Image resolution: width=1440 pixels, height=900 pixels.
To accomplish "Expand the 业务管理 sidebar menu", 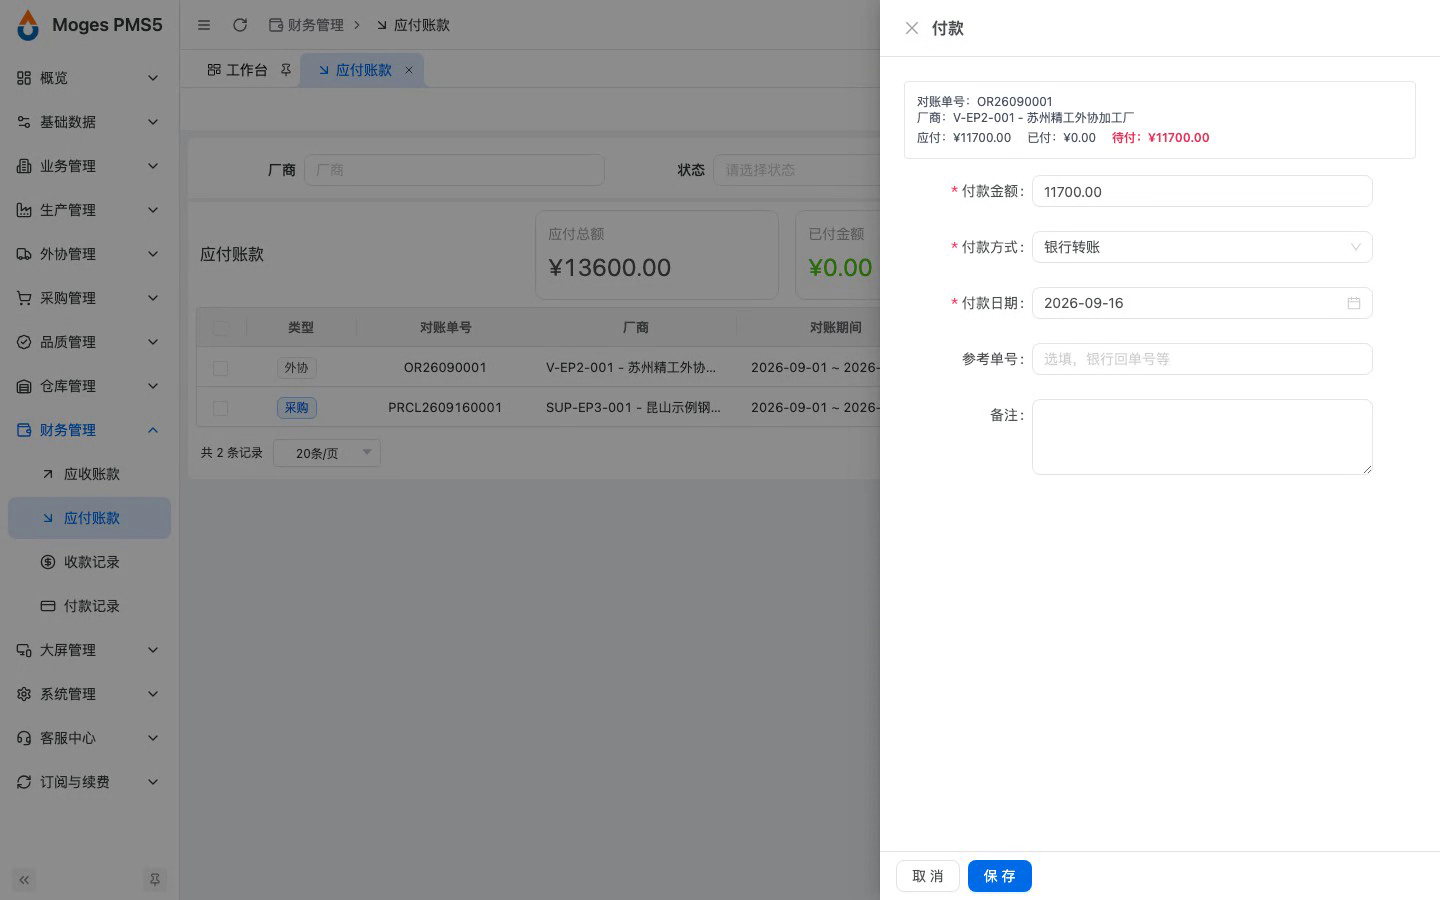I will tap(89, 166).
